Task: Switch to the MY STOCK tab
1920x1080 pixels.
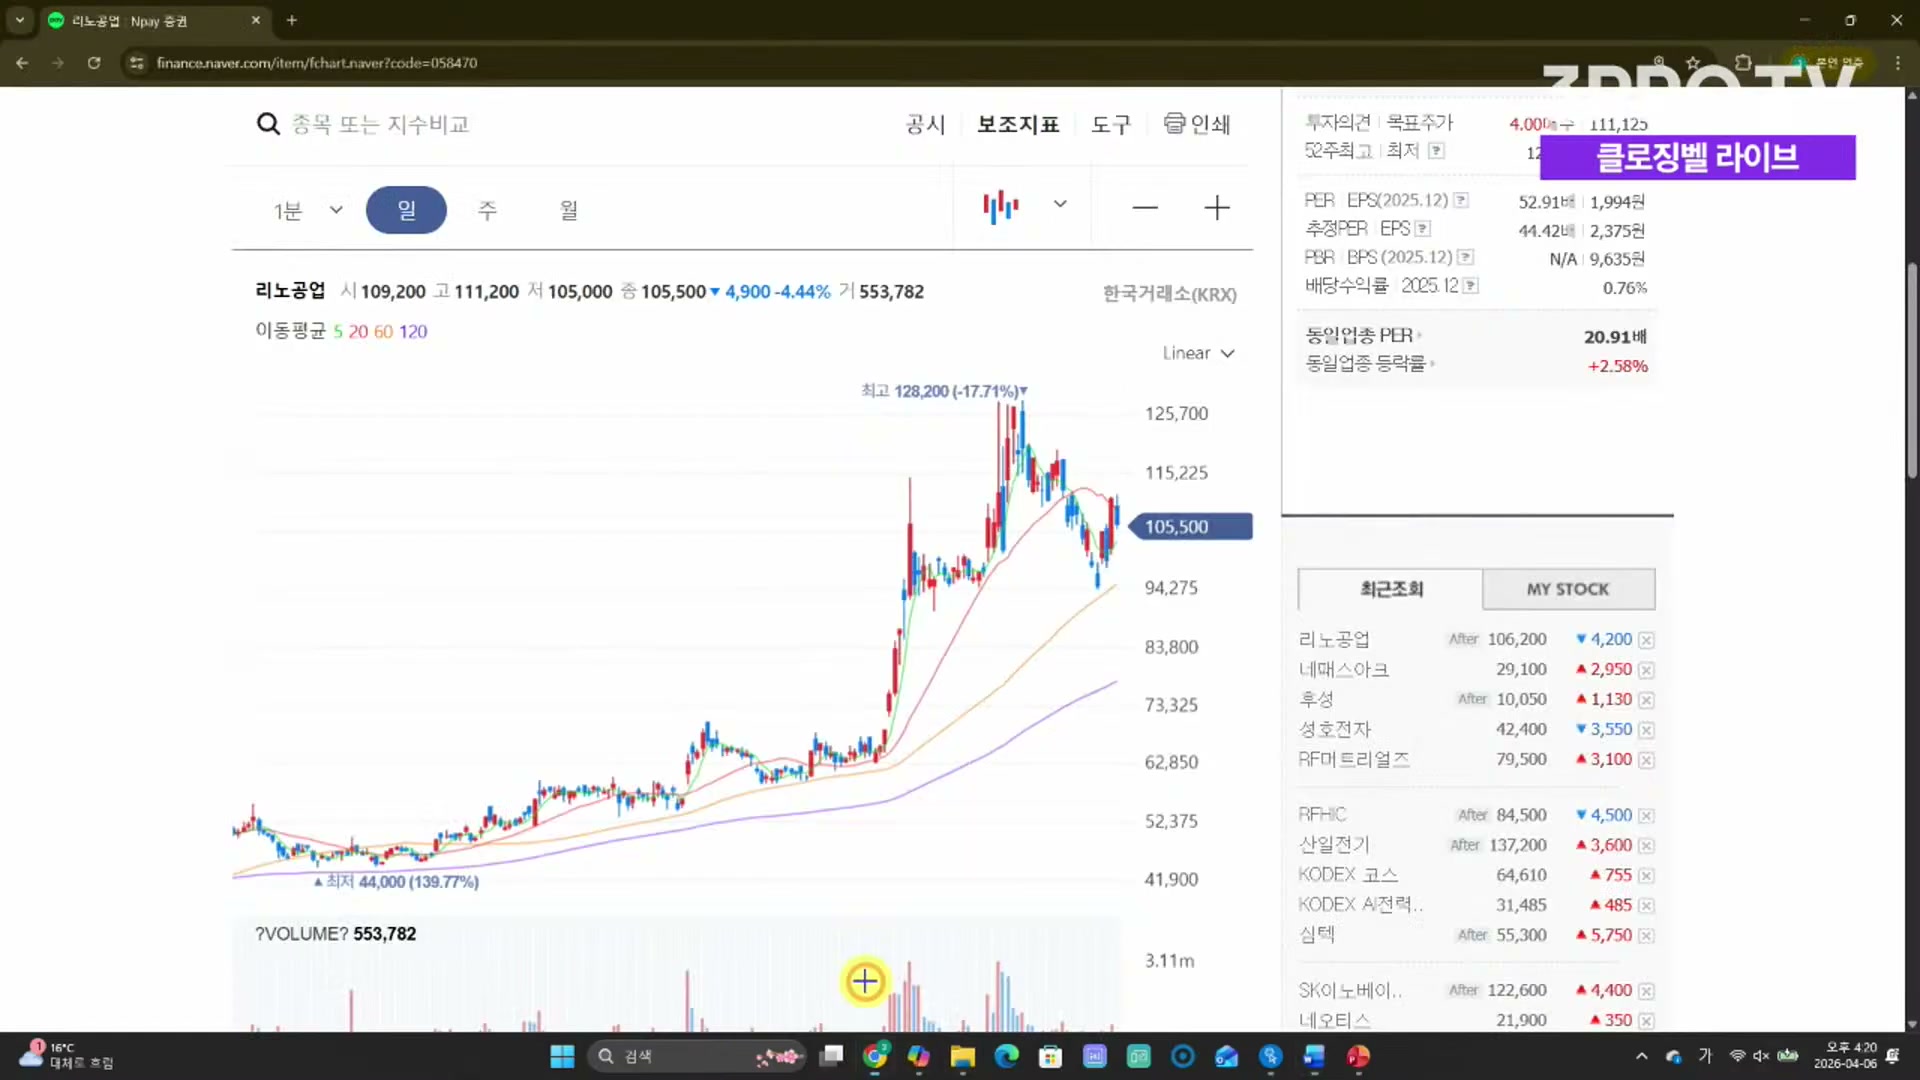Action: (1567, 589)
